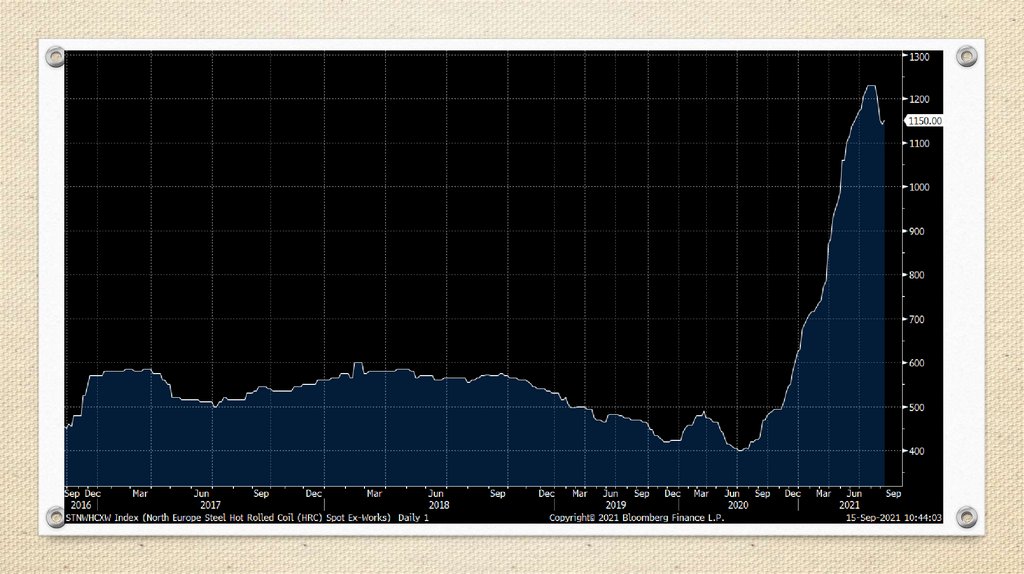Select the 2017 year label

[210, 505]
